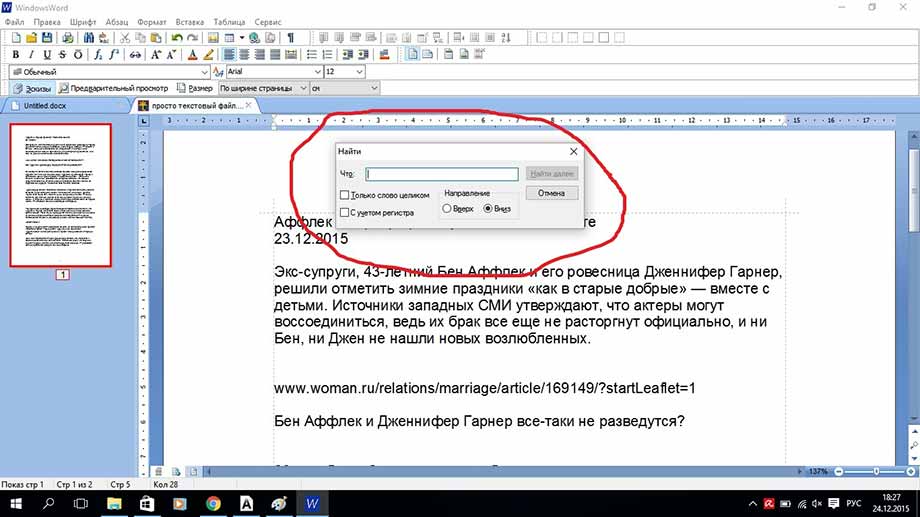Insert numbered list
The width and height of the screenshot is (920, 517).
pos(327,55)
